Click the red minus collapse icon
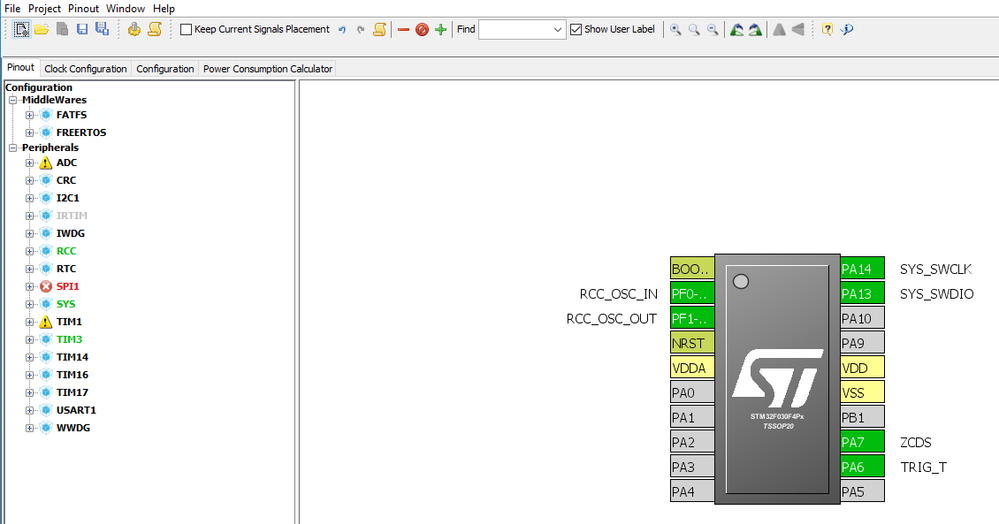The width and height of the screenshot is (999, 524). click(x=403, y=29)
